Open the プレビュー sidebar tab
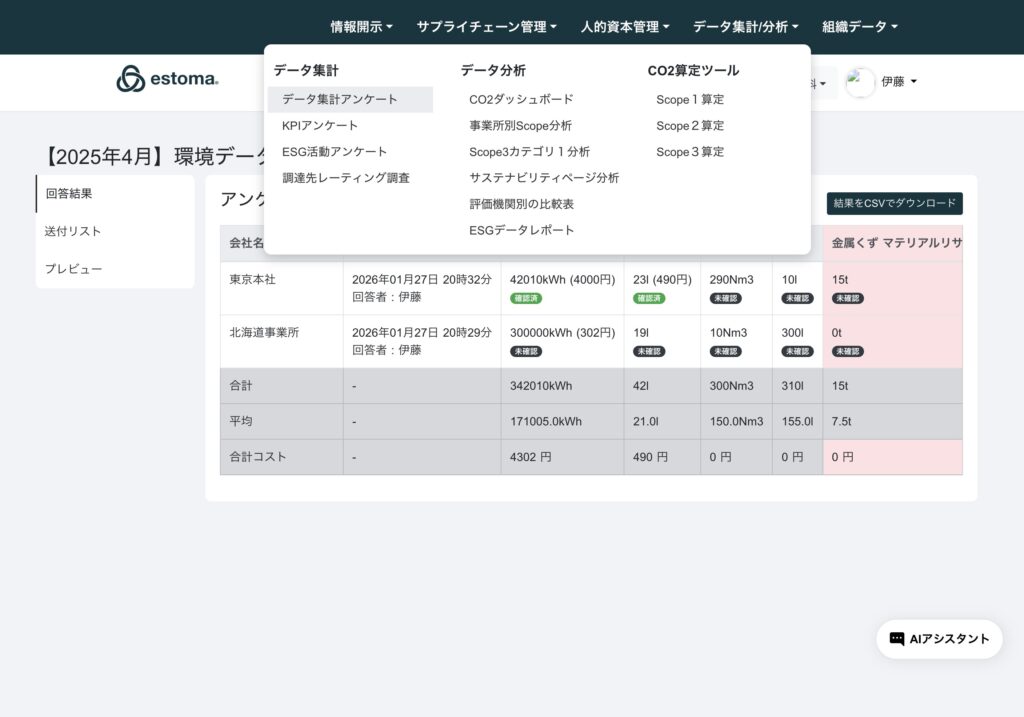Screen dimensions: 1024x717 [73, 269]
